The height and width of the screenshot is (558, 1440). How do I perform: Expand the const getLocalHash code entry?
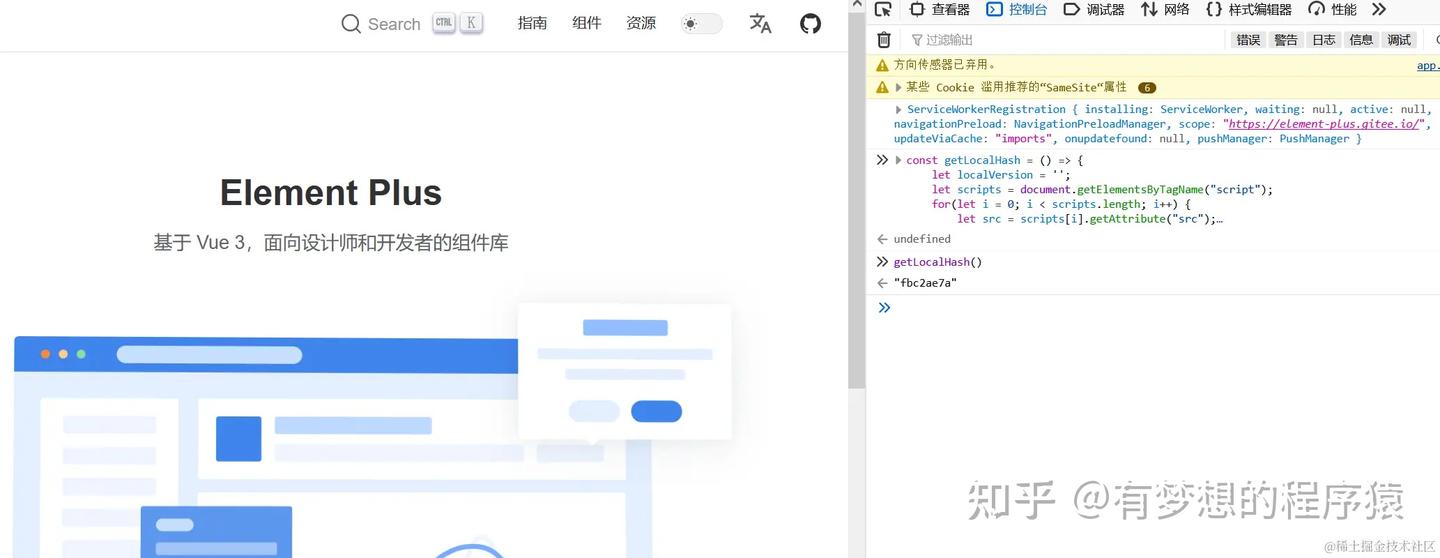coord(898,160)
